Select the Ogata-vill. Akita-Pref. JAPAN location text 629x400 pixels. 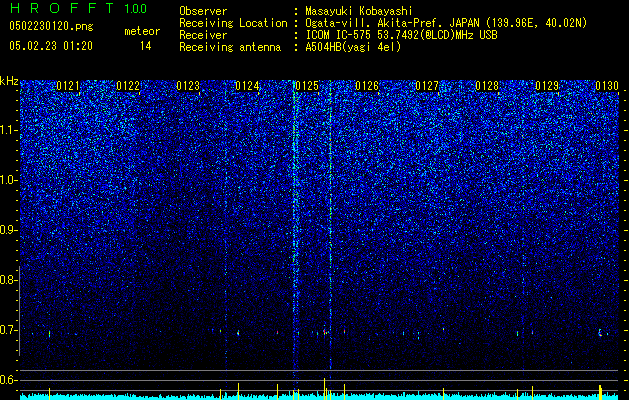point(446,23)
